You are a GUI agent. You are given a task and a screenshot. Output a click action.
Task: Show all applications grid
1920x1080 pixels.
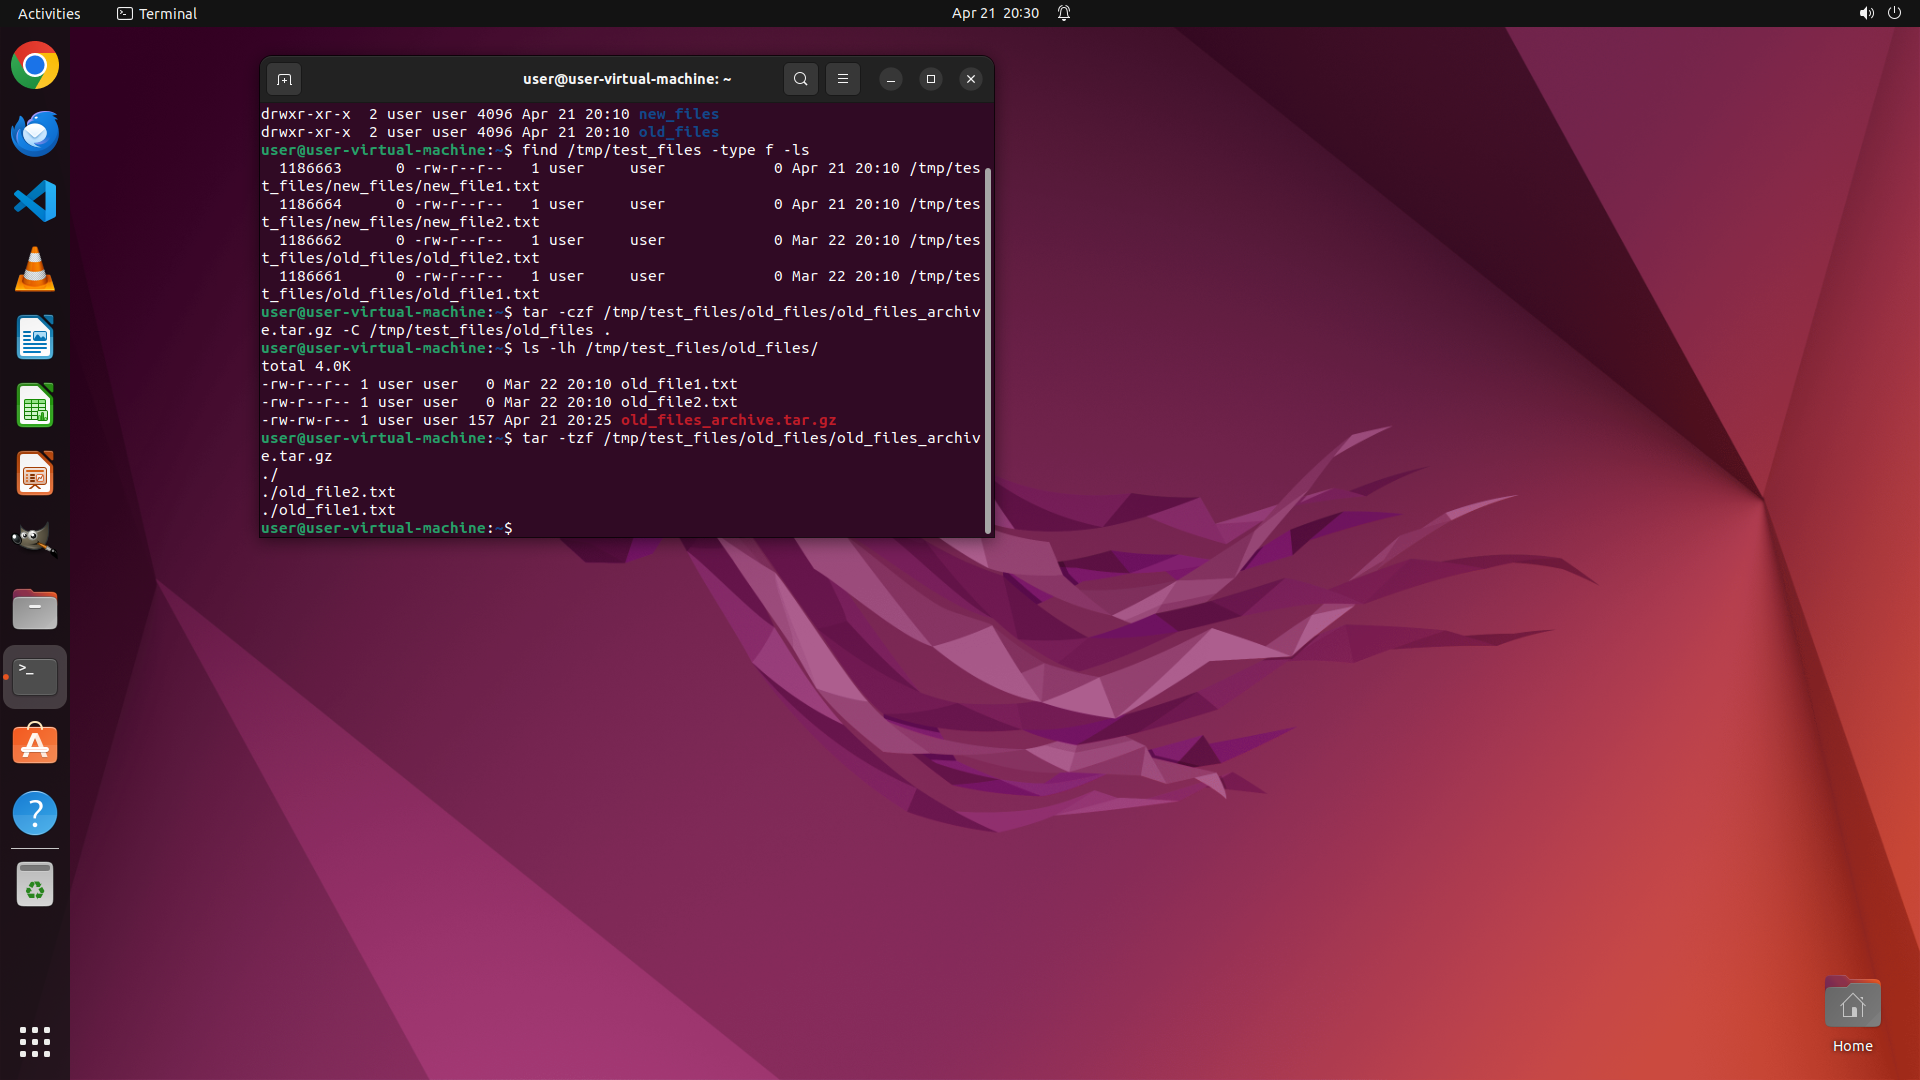[35, 1041]
